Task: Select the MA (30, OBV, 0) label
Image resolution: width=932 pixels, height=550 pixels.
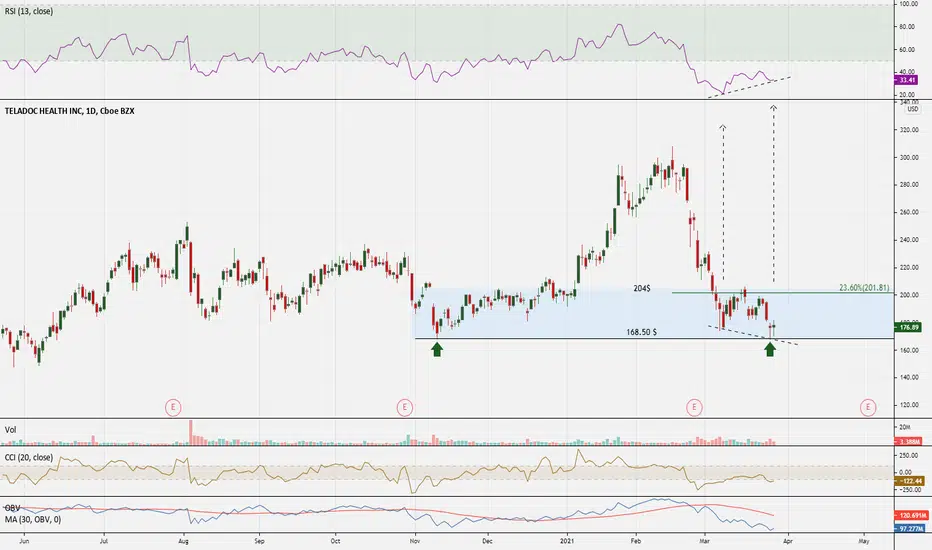Action: click(32, 520)
